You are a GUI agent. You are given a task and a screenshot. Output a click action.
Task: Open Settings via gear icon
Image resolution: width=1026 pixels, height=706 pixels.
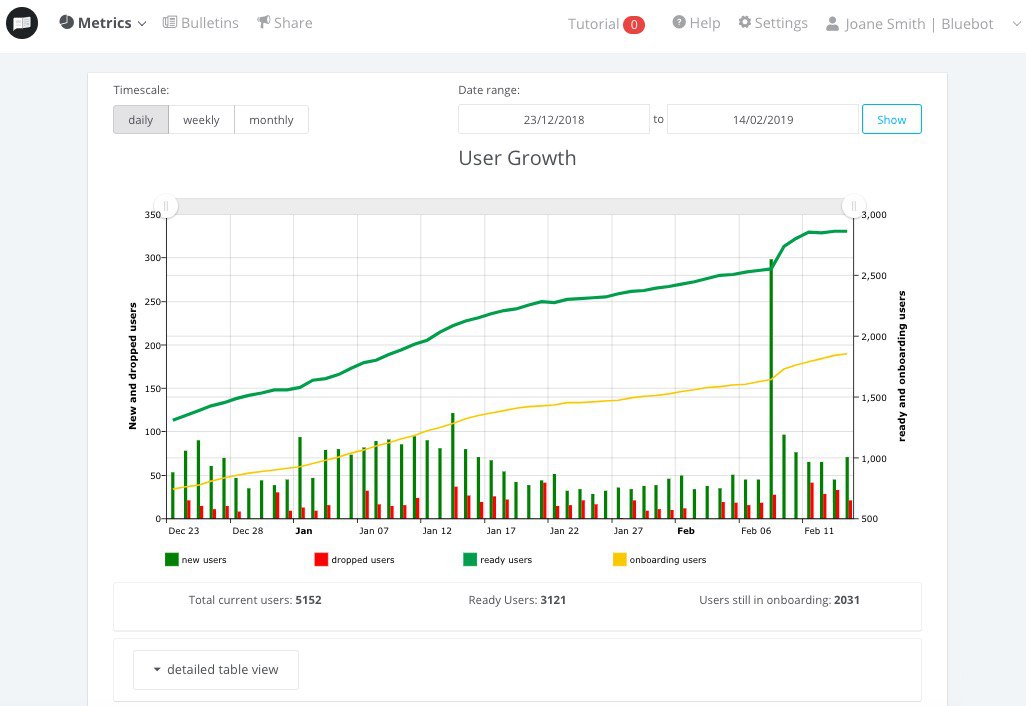click(745, 22)
